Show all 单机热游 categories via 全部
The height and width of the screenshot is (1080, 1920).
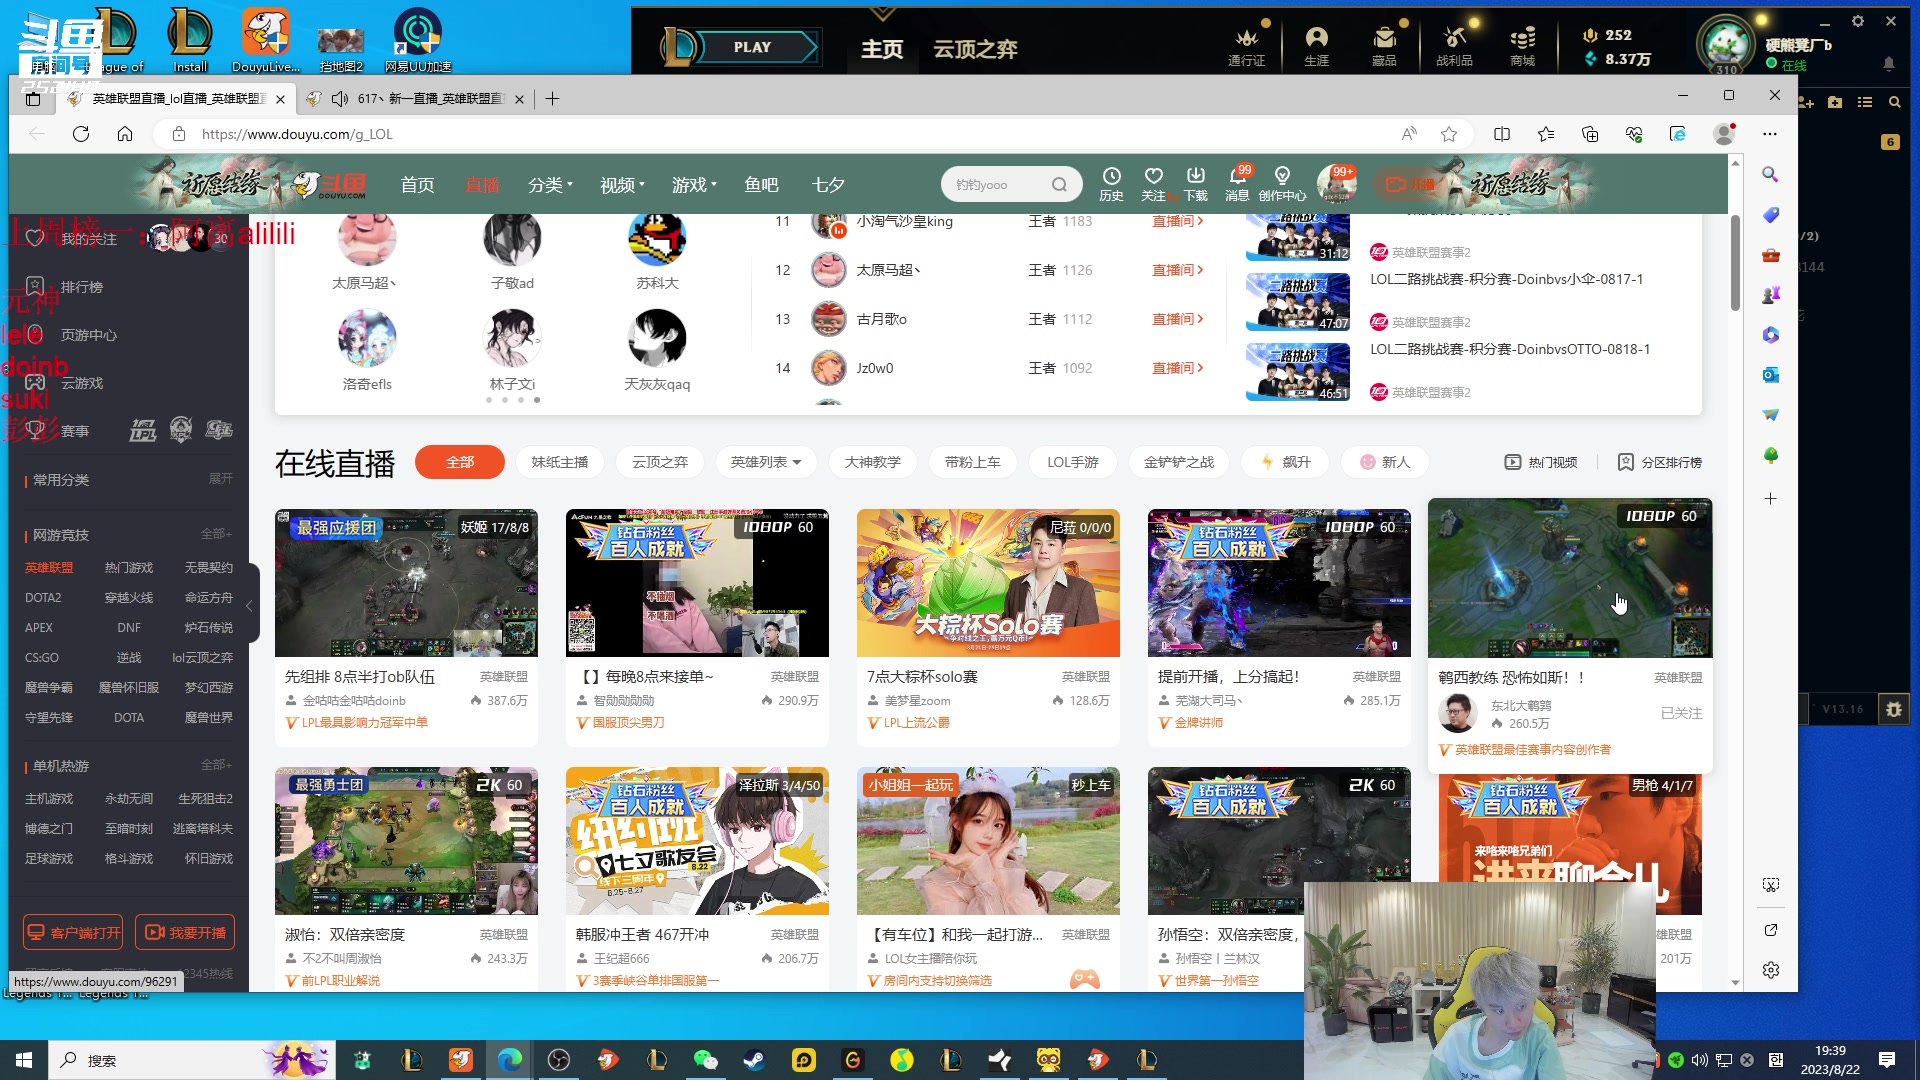pyautogui.click(x=216, y=765)
